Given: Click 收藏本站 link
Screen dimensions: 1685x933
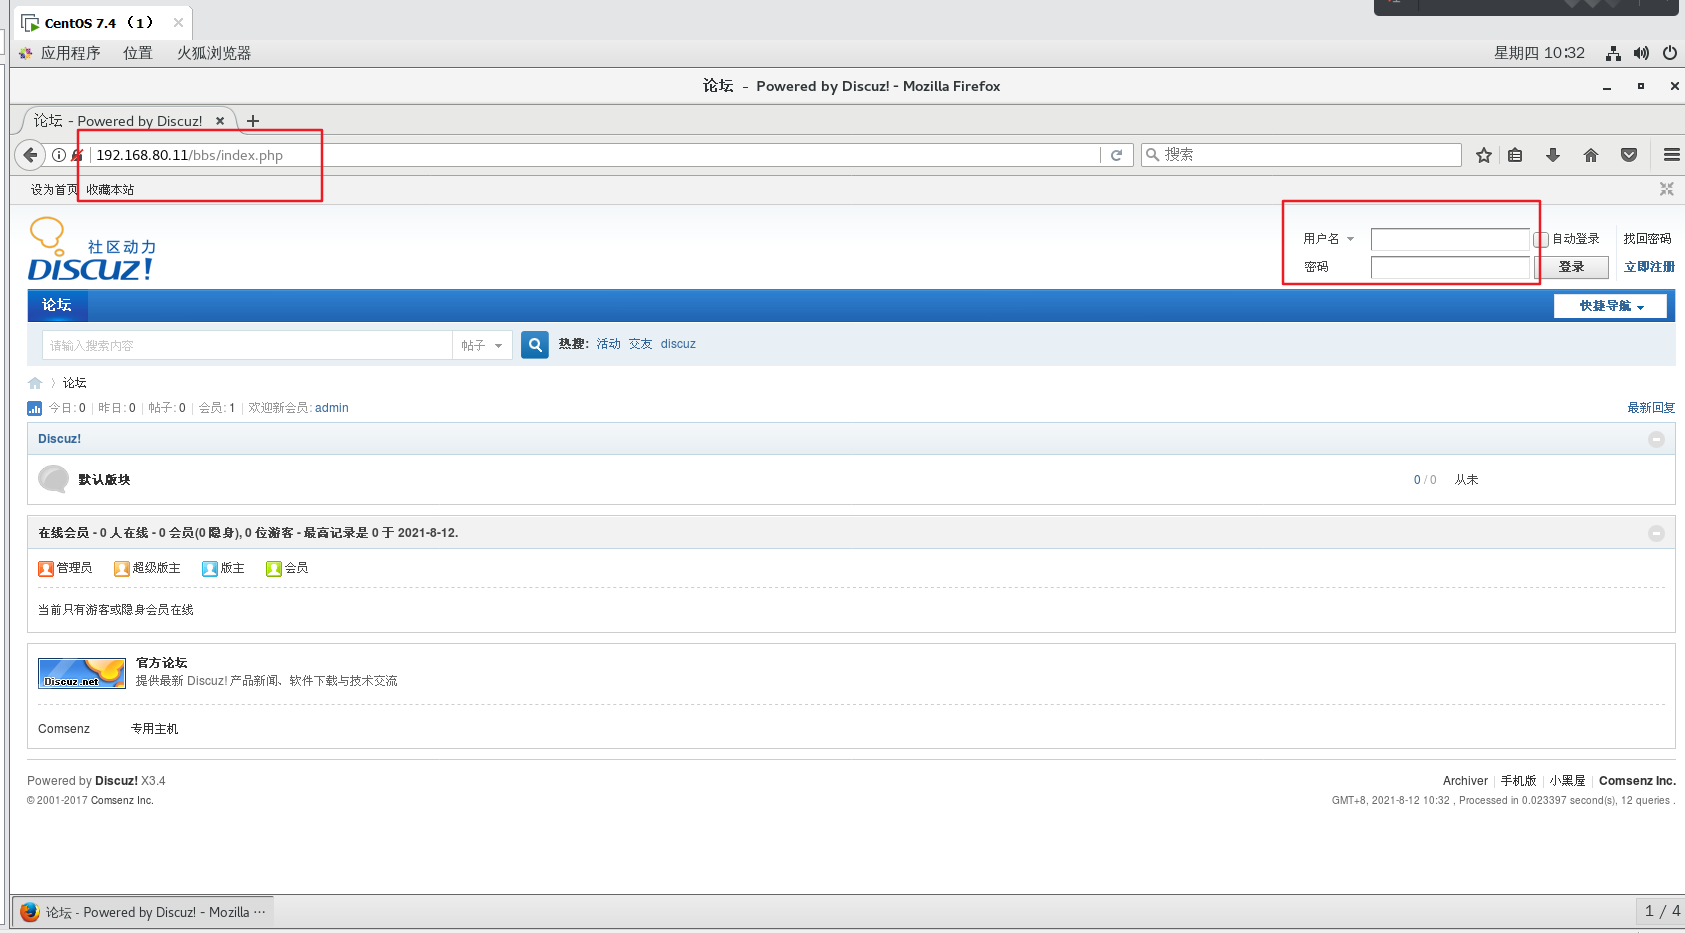Looking at the screenshot, I should coord(110,189).
